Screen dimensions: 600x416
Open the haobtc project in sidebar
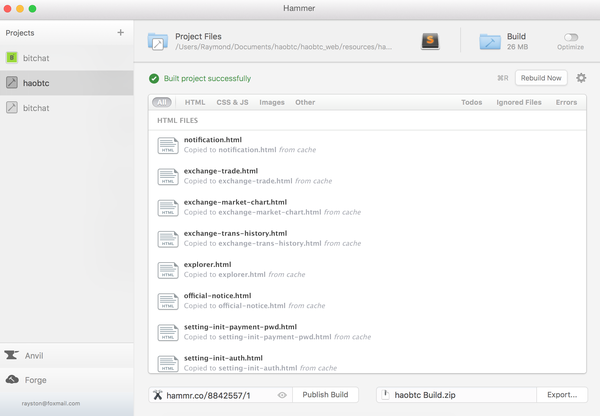tap(67, 83)
